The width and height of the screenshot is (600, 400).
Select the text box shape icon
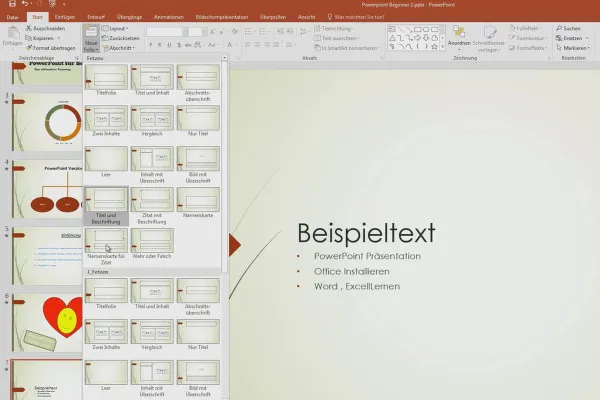[x=392, y=29]
